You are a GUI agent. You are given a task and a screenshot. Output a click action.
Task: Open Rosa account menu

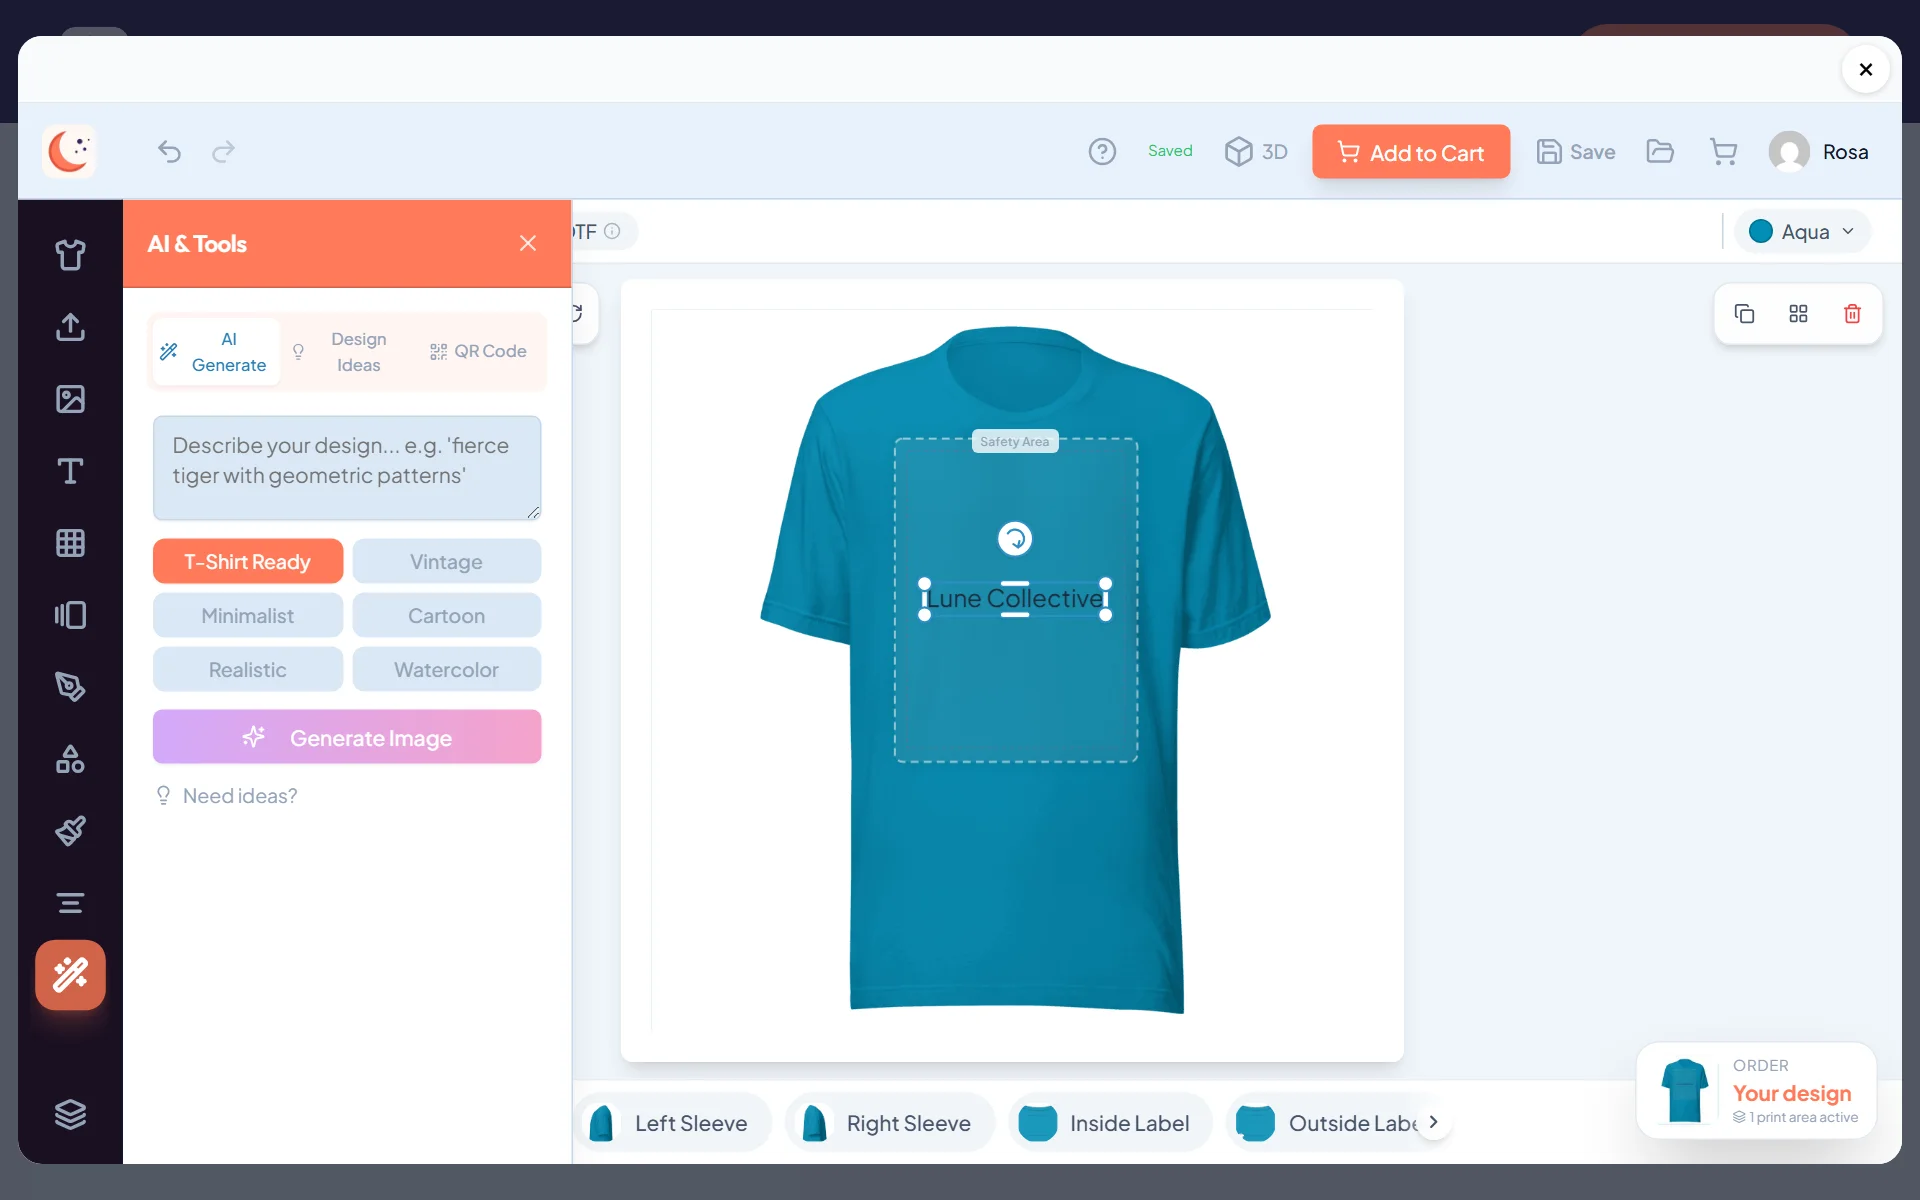click(1818, 152)
